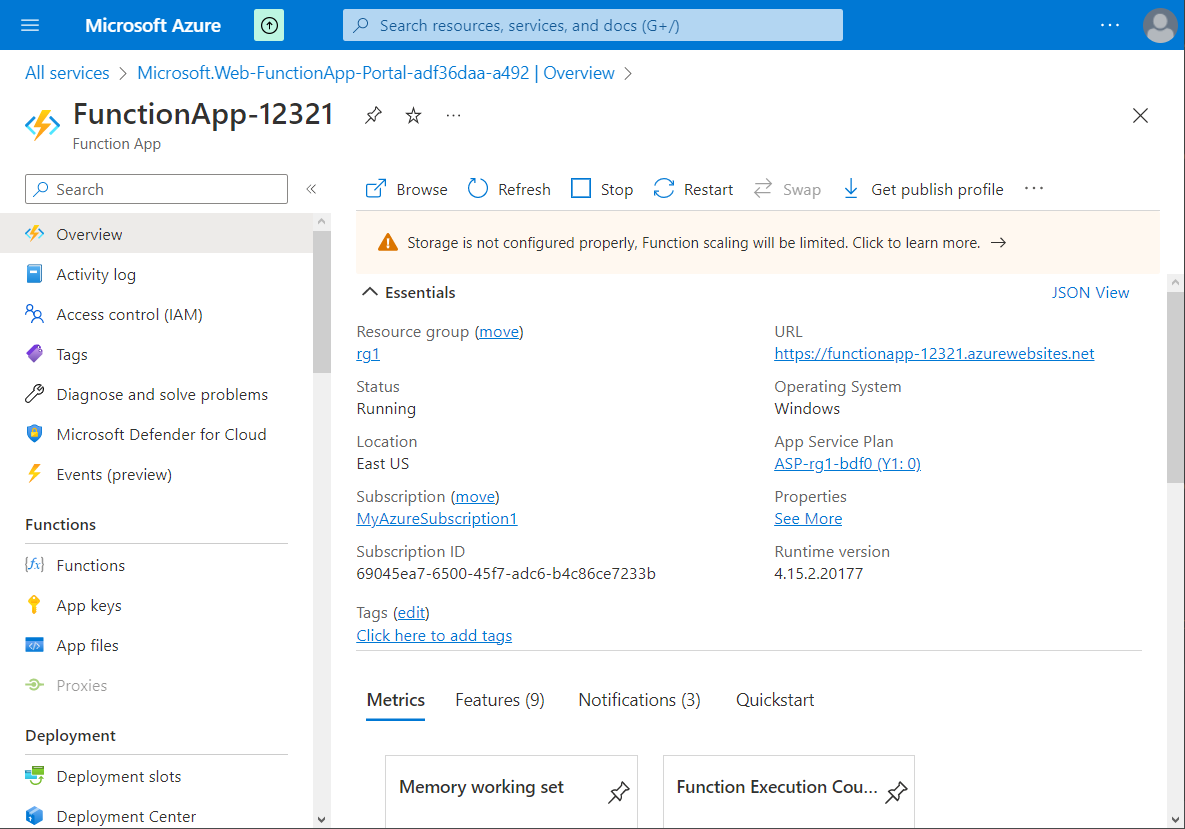The image size is (1185, 829).
Task: Open App files in the left menu
Action: (156, 645)
